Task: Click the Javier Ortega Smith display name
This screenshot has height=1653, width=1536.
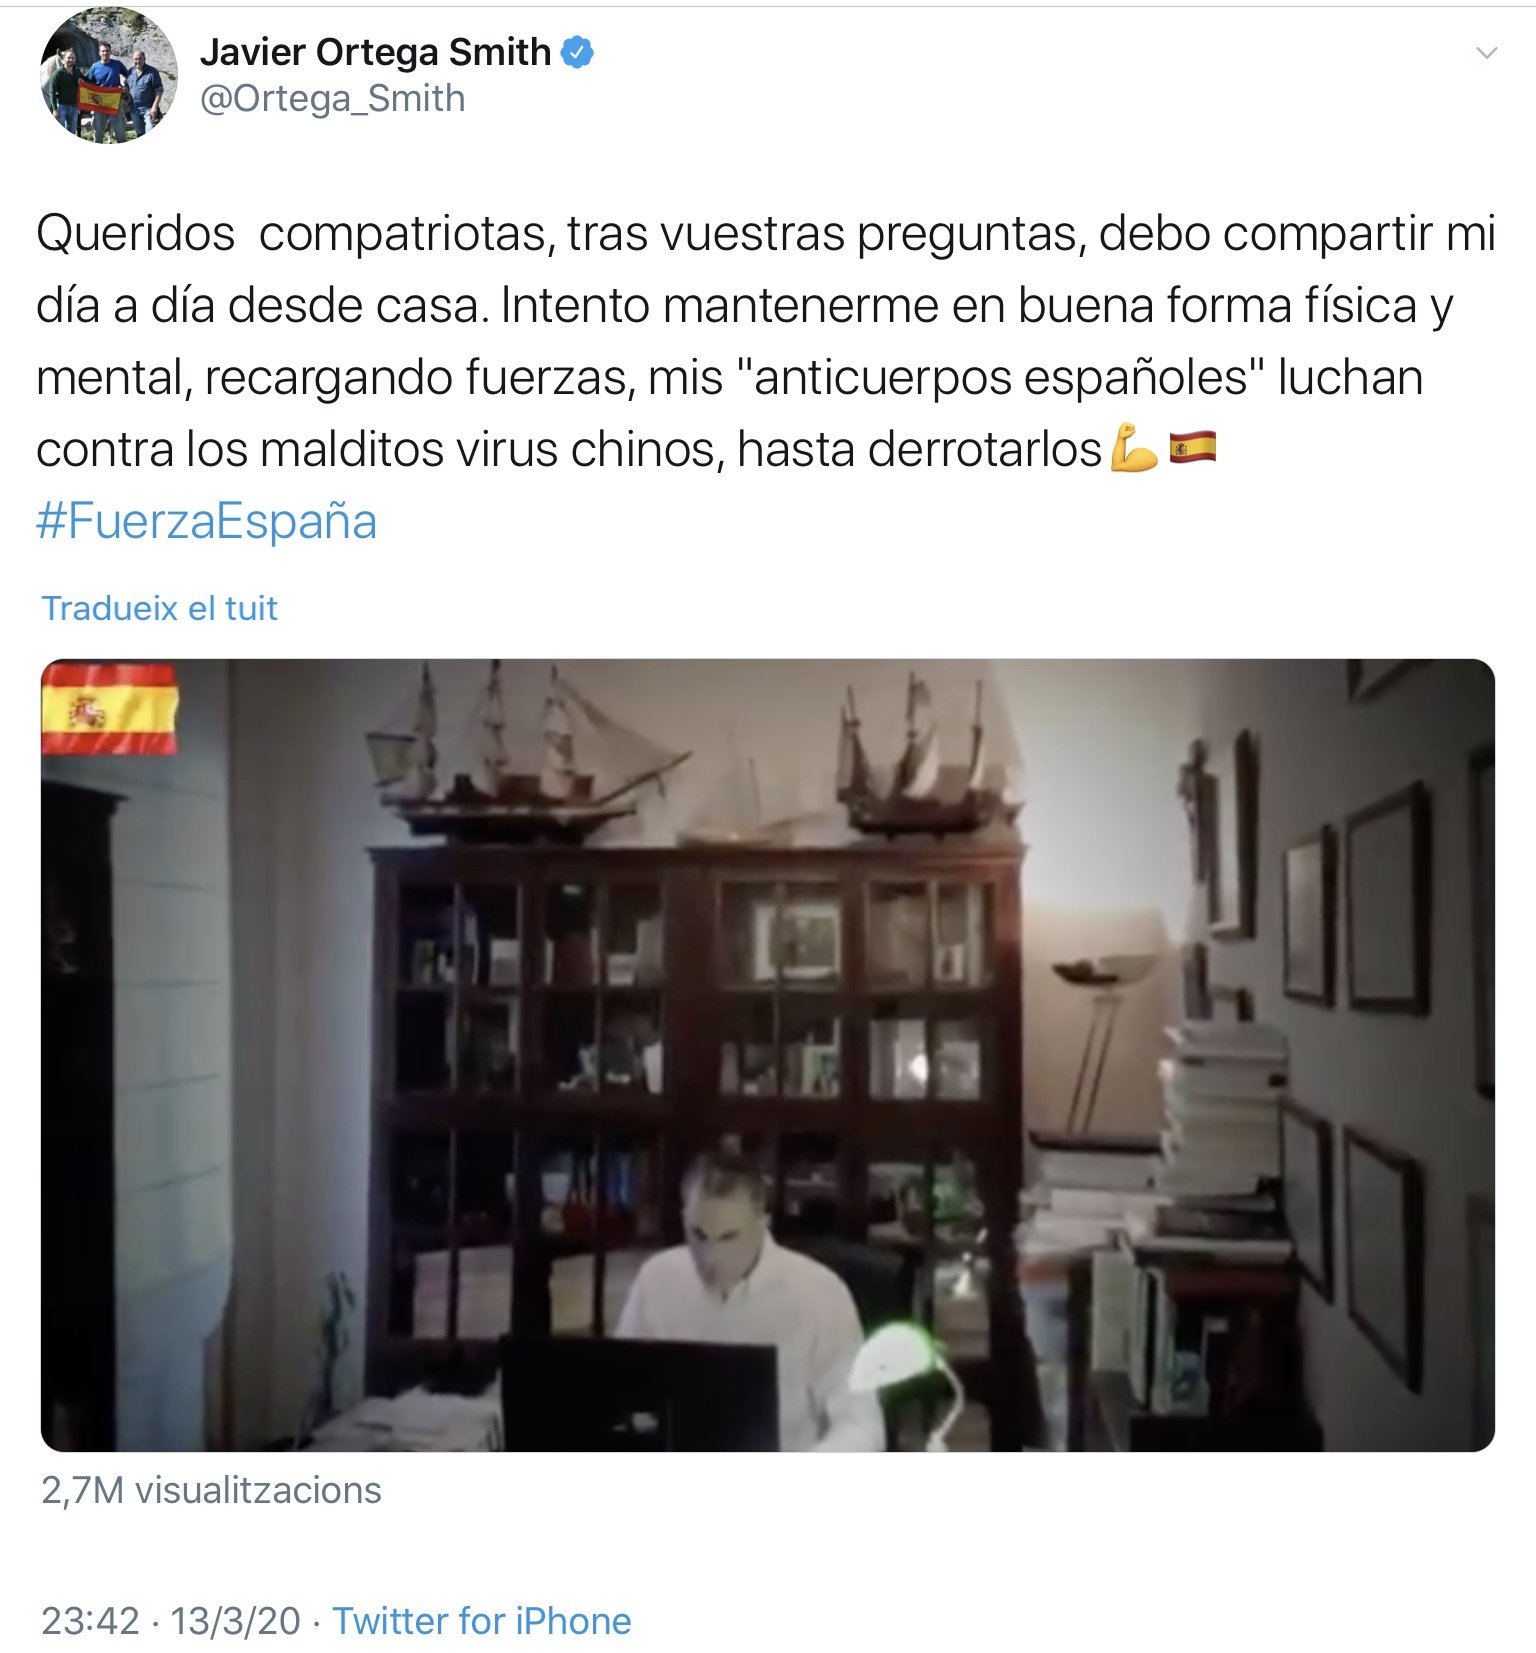Action: [376, 52]
